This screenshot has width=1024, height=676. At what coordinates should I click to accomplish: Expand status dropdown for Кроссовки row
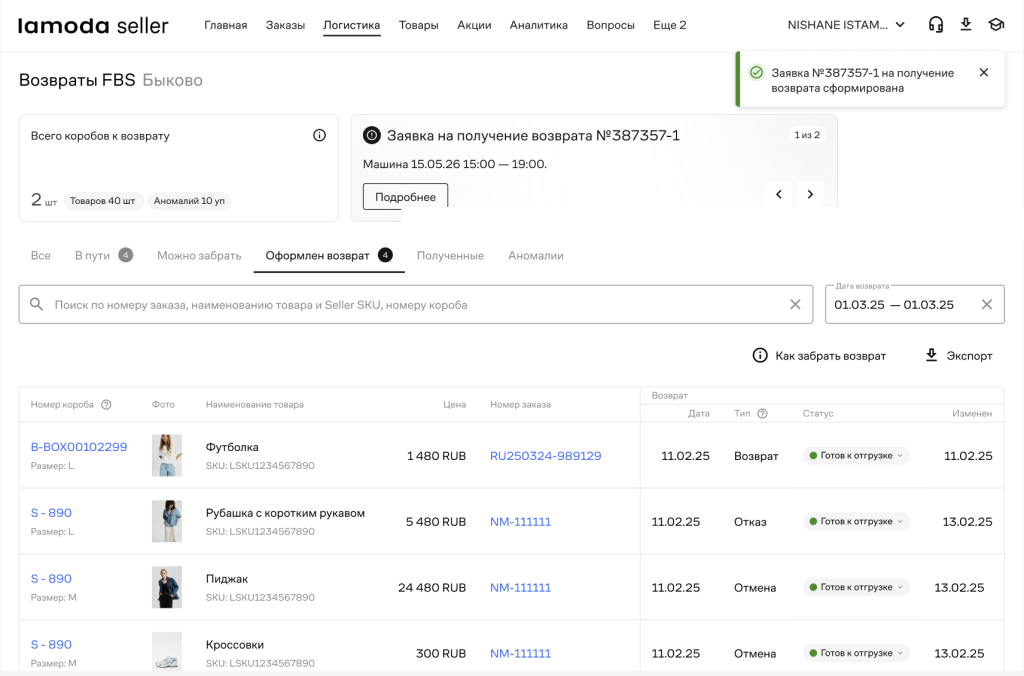click(856, 653)
